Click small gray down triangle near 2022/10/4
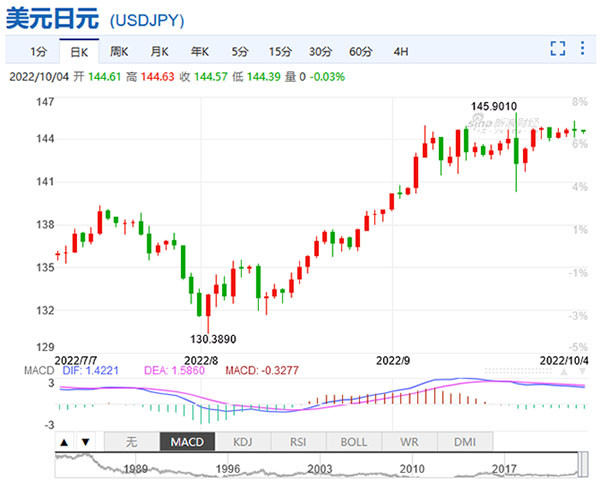The width and height of the screenshot is (600, 488). pos(582,372)
